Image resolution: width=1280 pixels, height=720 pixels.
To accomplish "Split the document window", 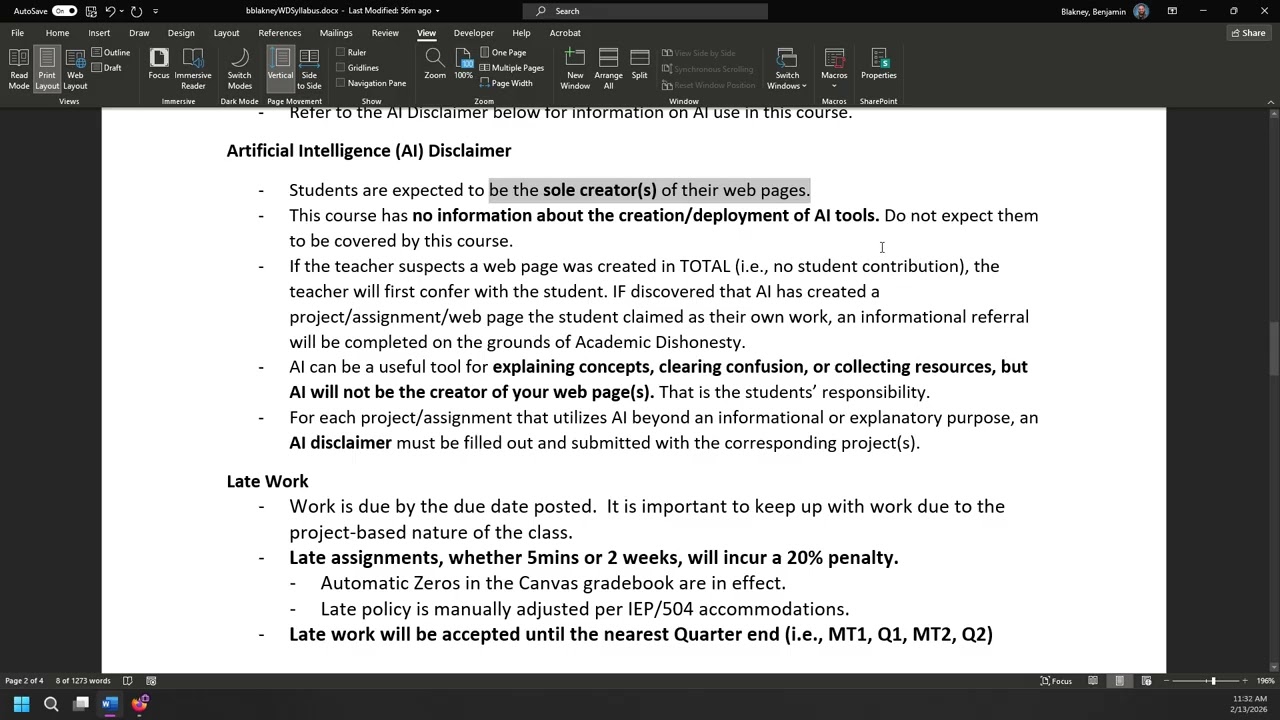I will 639,64.
